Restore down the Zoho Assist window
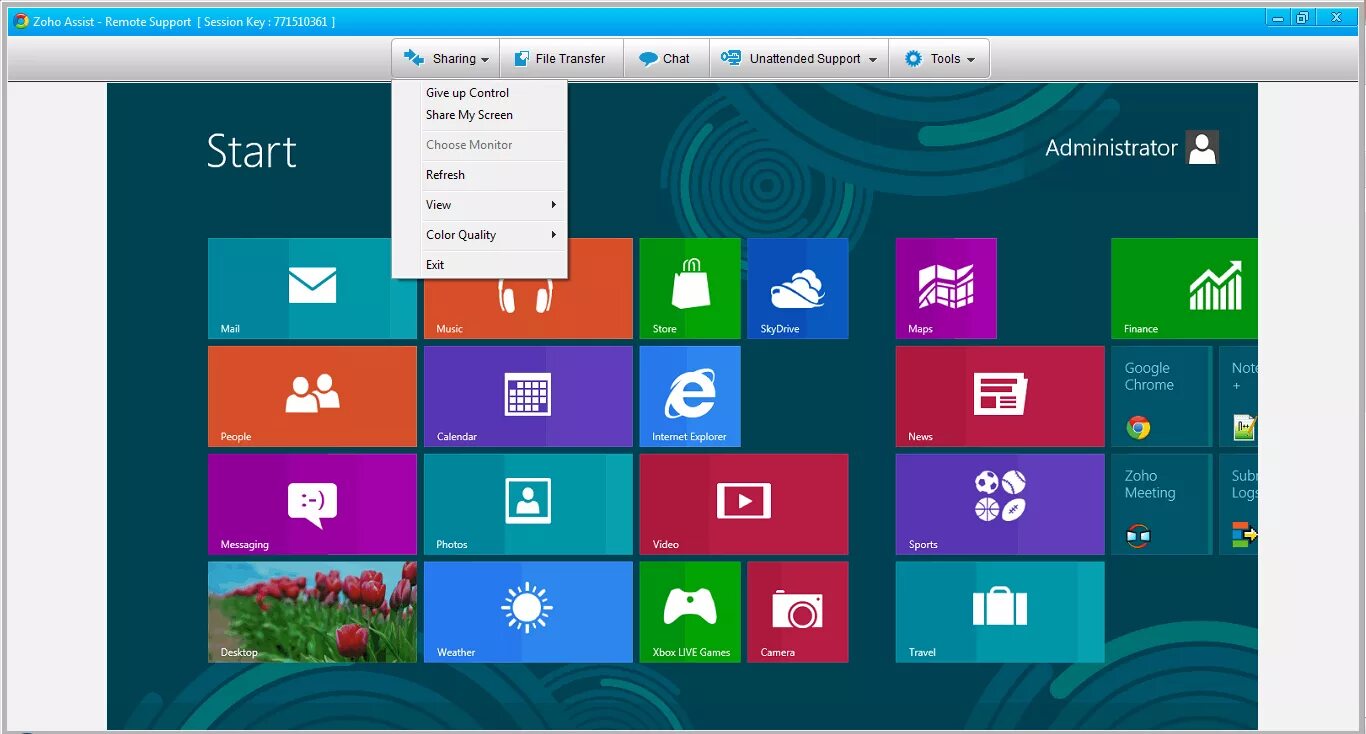The height and width of the screenshot is (734, 1366). tap(1302, 17)
